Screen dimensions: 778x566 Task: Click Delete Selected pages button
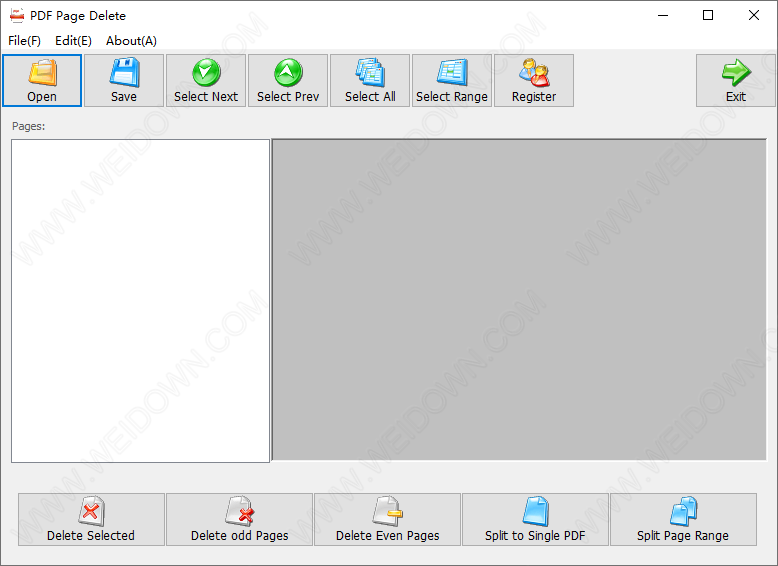coord(91,519)
